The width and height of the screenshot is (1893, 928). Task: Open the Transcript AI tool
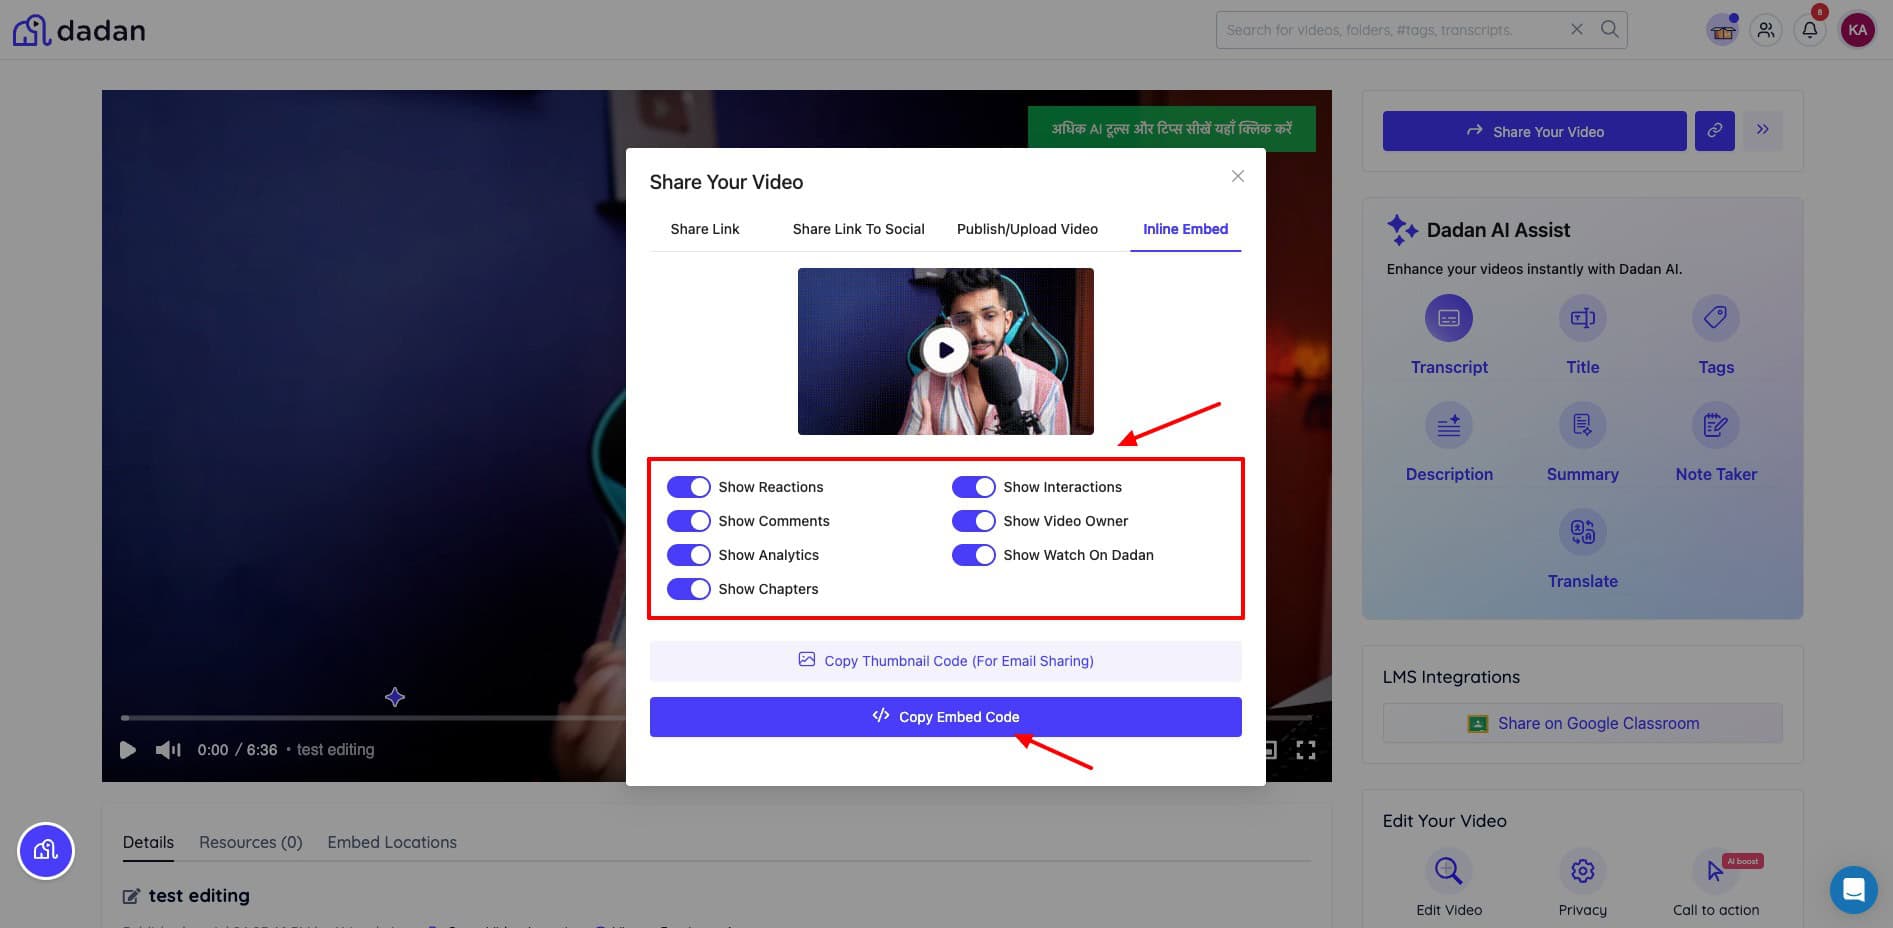point(1448,319)
